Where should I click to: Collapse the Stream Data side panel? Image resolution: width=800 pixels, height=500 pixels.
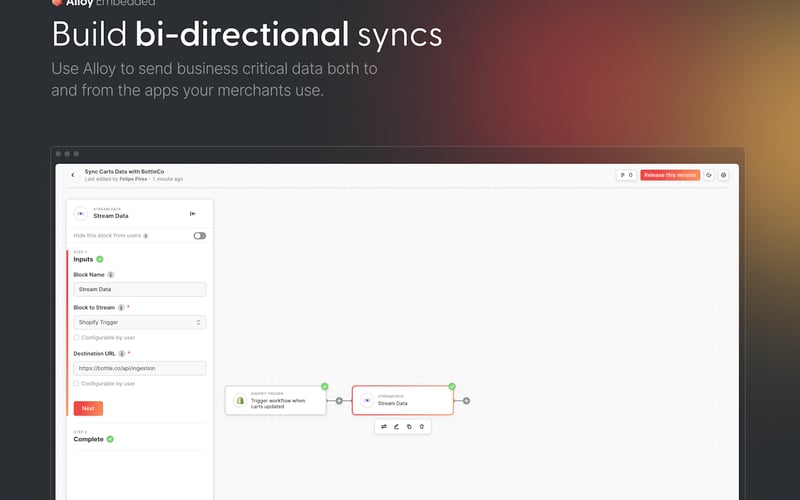click(x=192, y=214)
